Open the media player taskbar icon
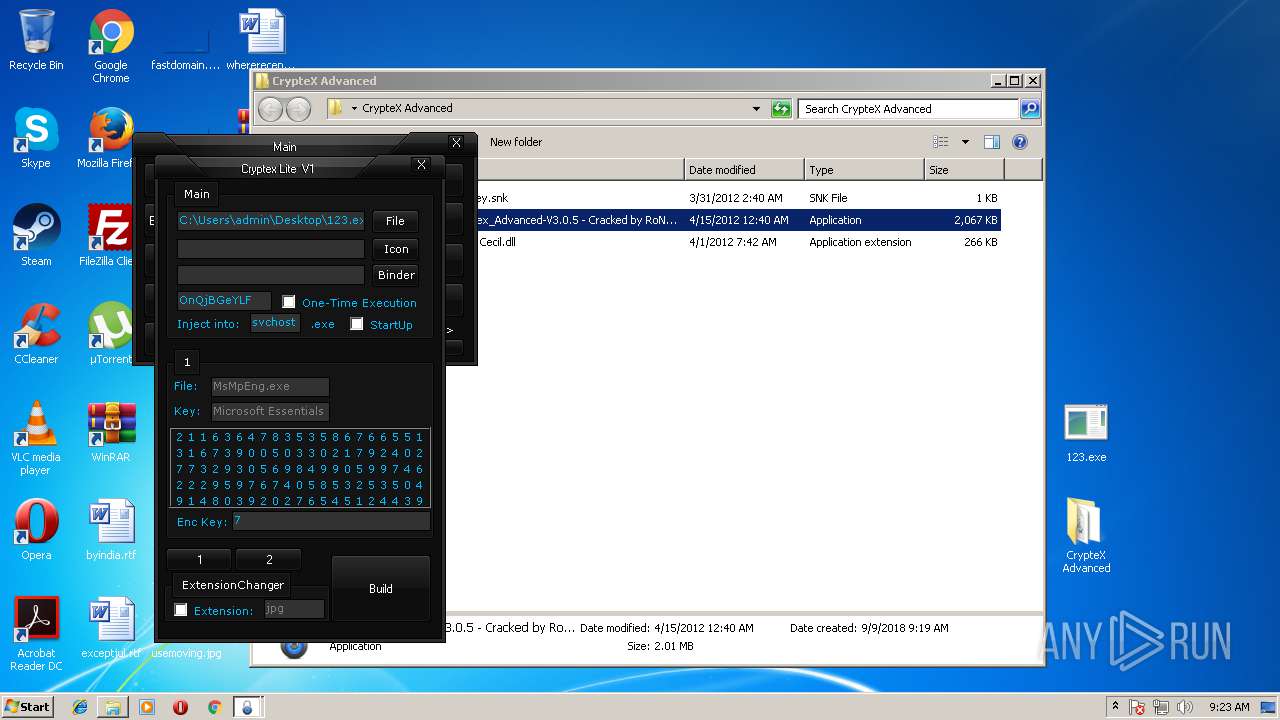The height and width of the screenshot is (720, 1280). tap(147, 707)
